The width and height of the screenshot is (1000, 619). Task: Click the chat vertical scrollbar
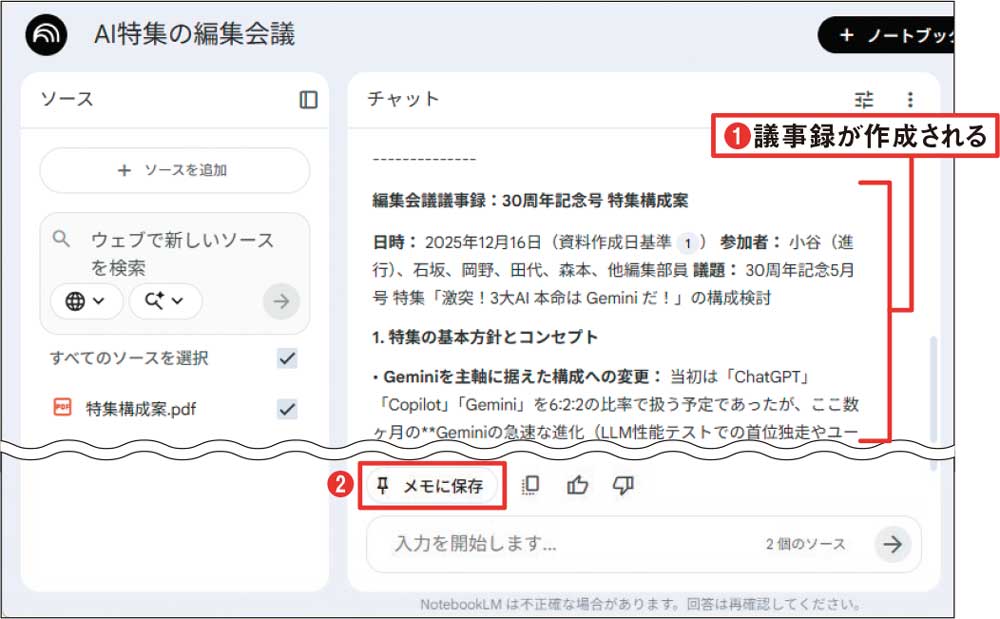tap(934, 389)
